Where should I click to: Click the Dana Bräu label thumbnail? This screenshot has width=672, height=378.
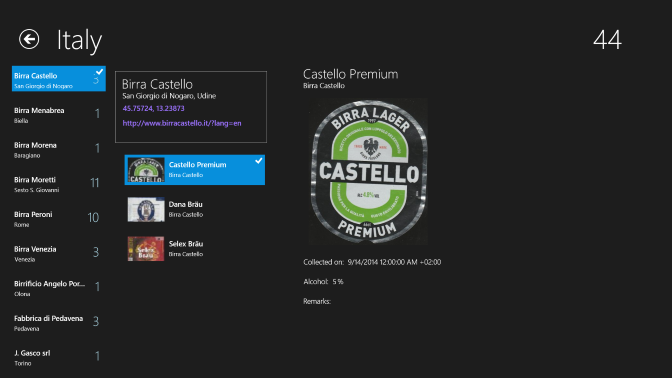tap(146, 209)
